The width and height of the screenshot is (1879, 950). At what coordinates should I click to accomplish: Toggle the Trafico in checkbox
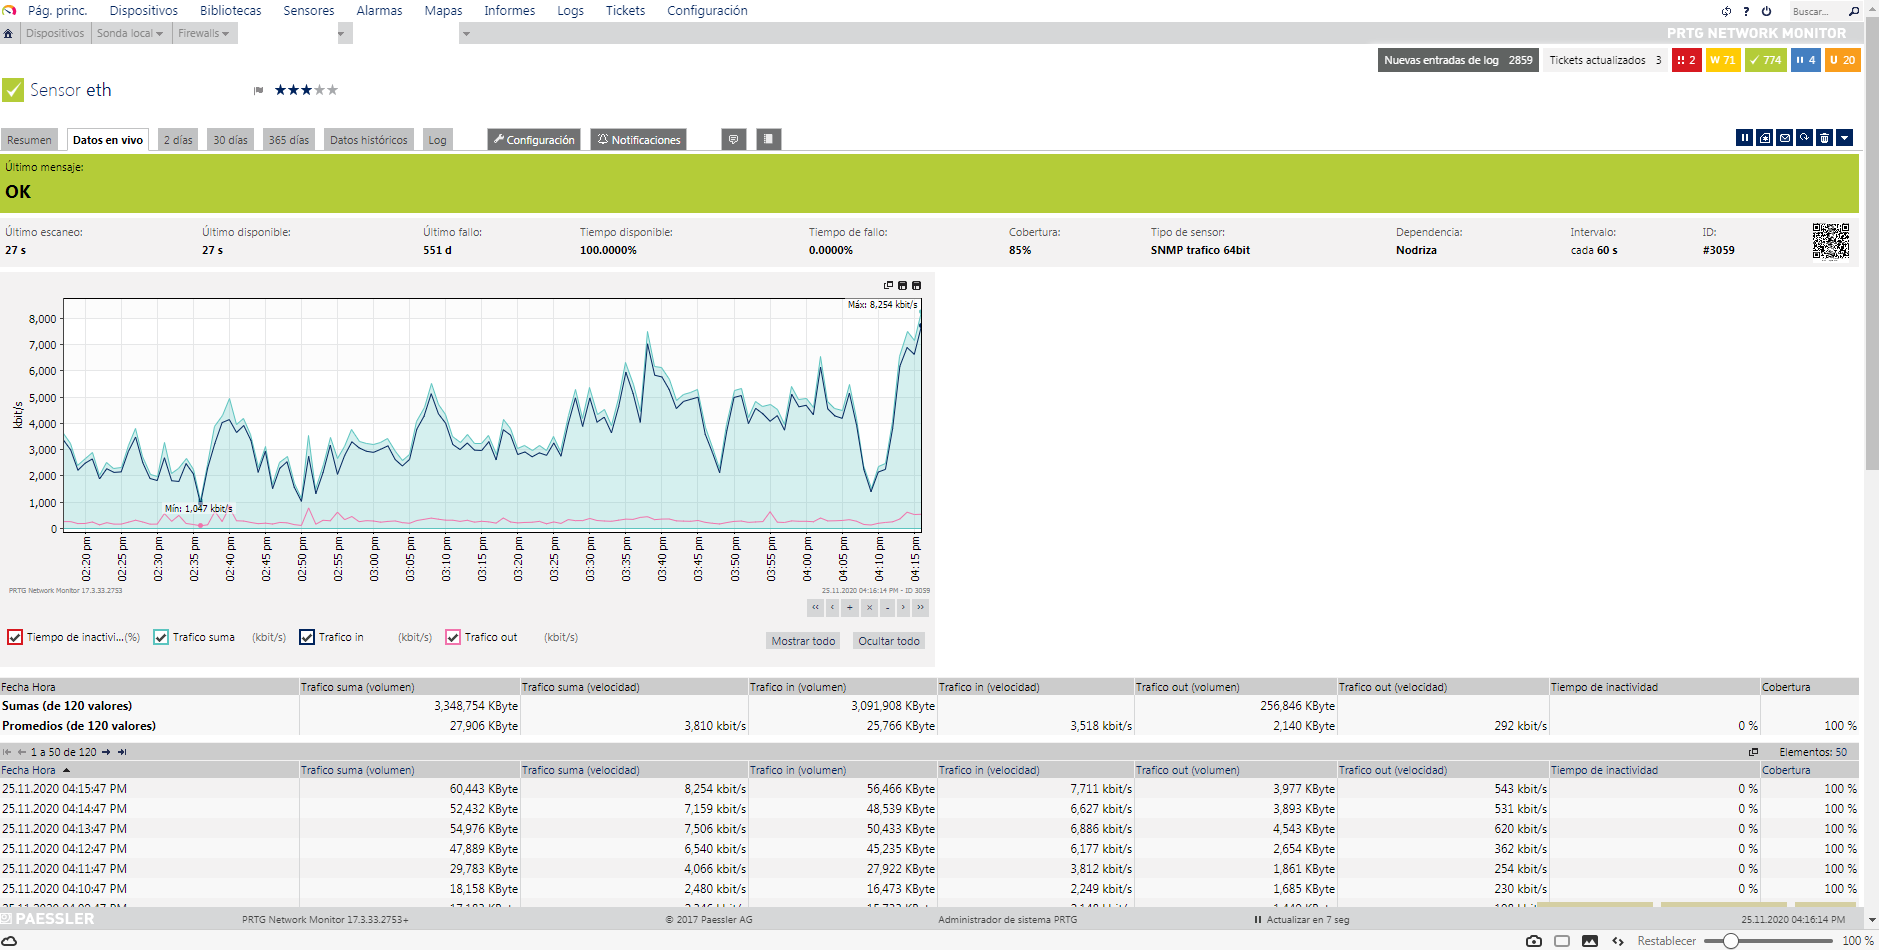click(x=307, y=637)
